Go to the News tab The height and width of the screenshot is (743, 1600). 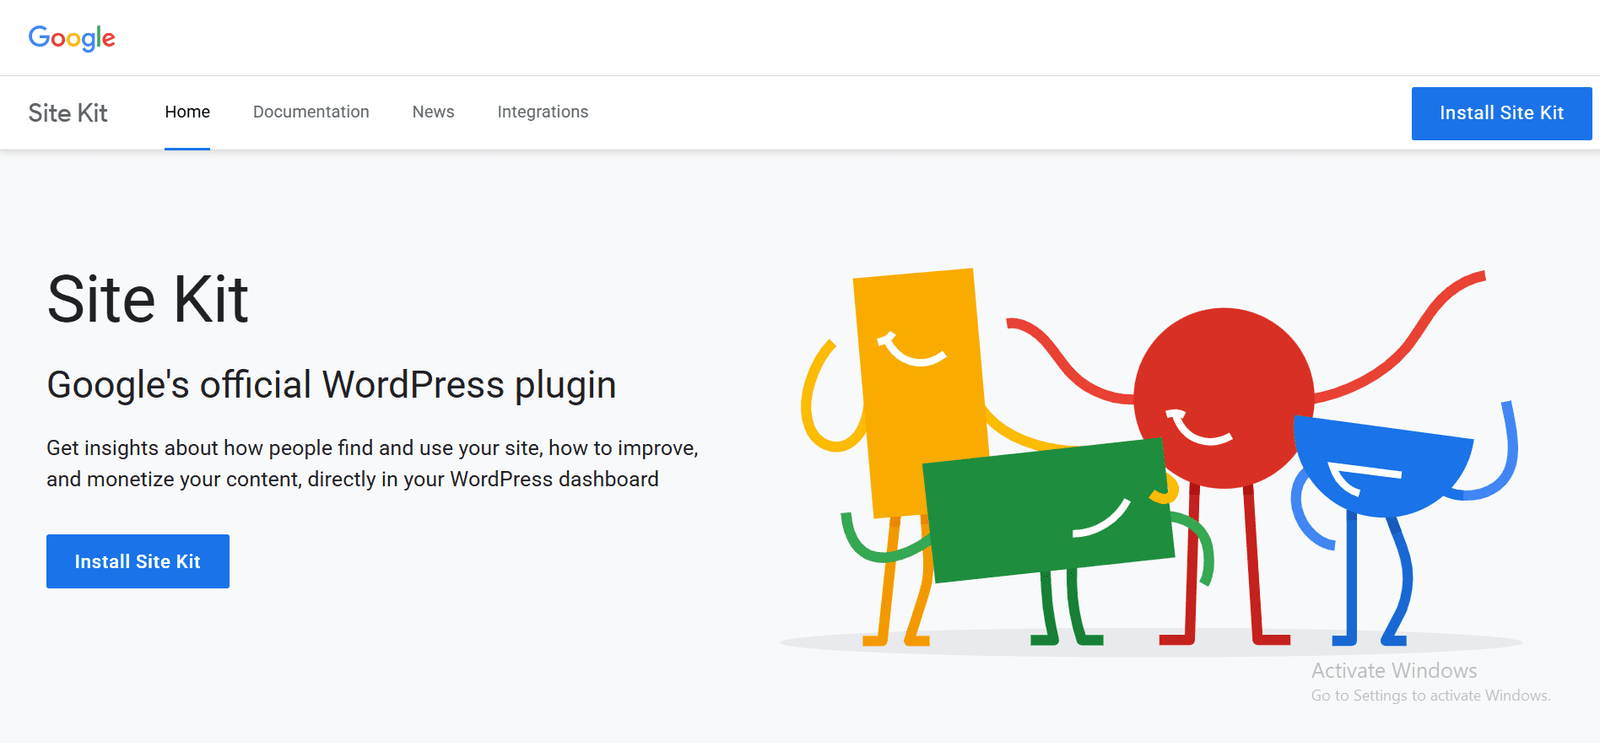433,112
